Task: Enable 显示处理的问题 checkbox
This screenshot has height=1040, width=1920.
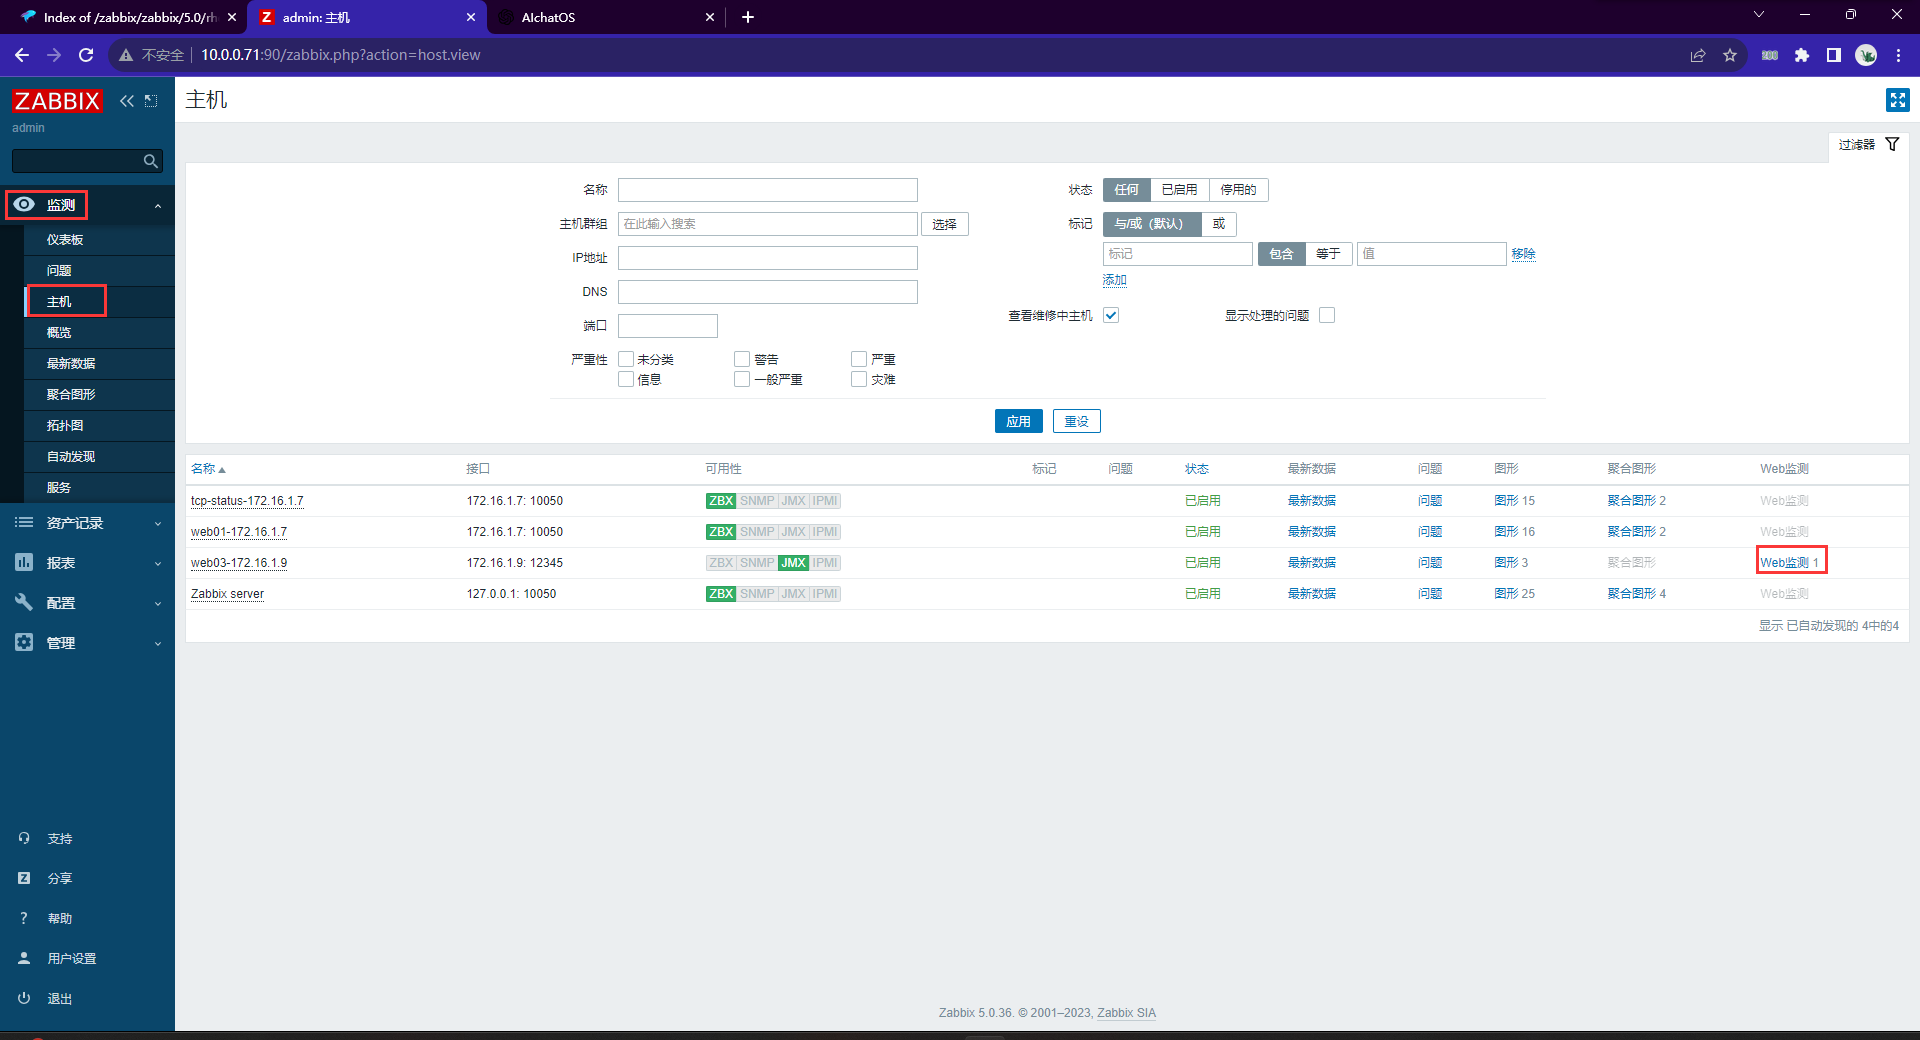Action: [x=1327, y=315]
